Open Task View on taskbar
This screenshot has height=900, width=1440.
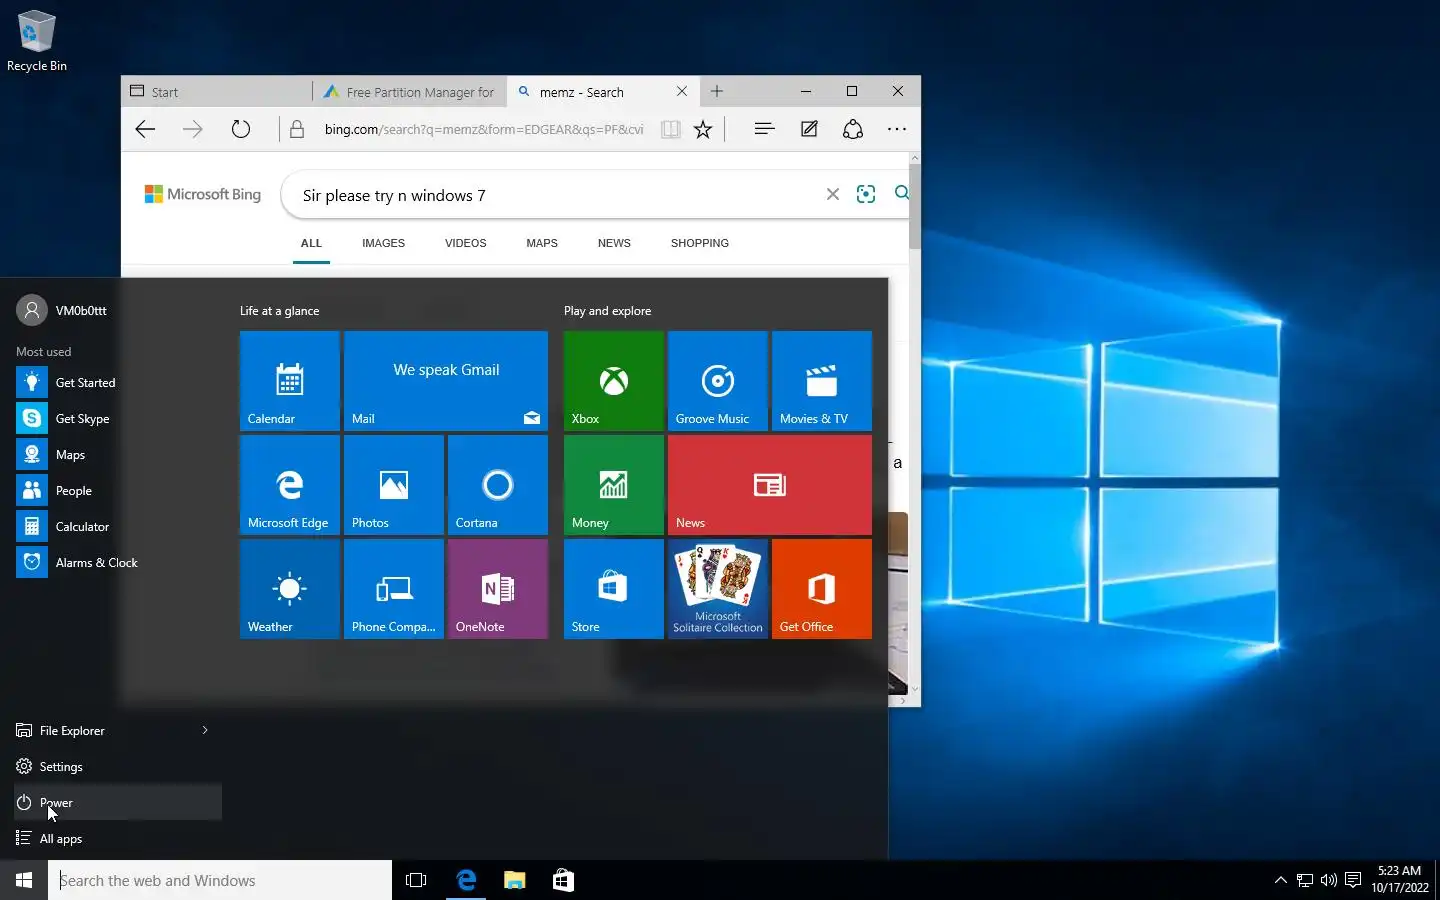click(416, 880)
